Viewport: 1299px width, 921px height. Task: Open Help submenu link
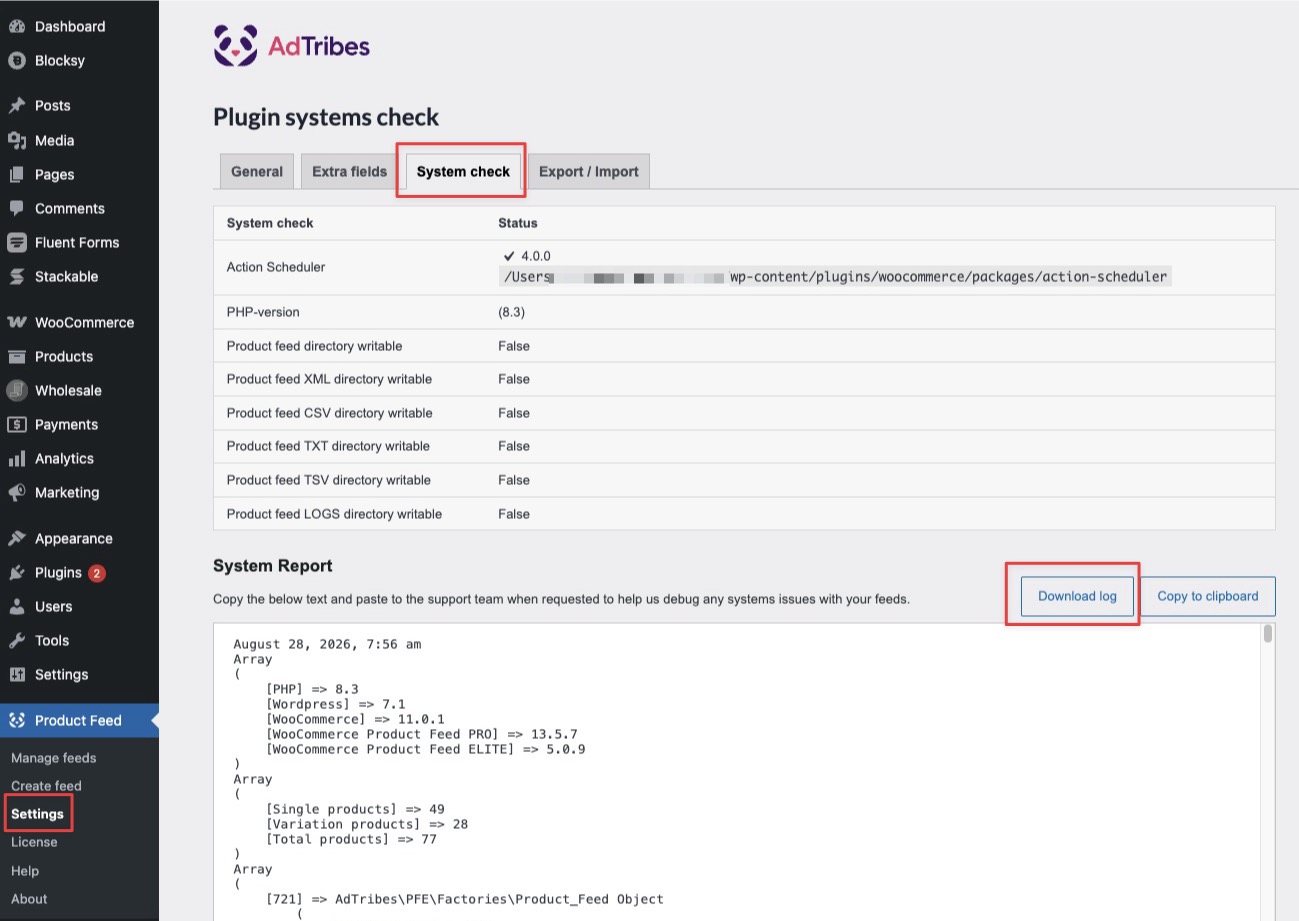[25, 871]
